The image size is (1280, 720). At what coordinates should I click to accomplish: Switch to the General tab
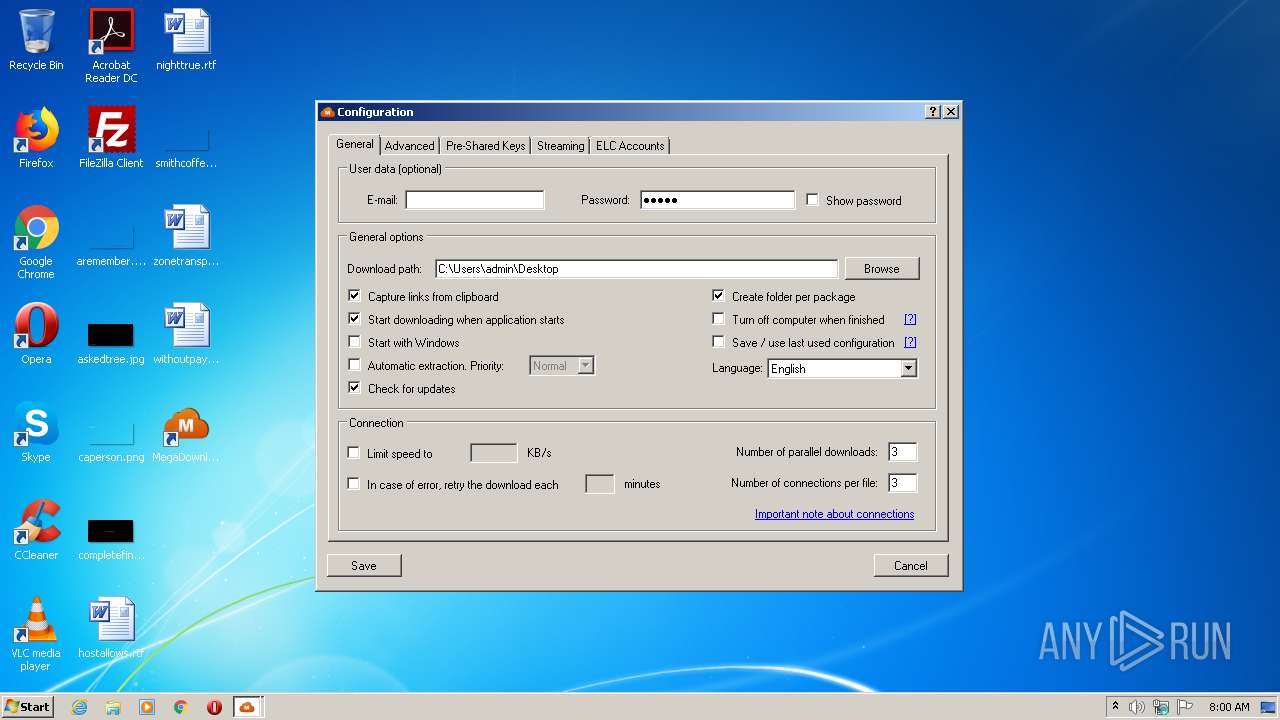[x=355, y=144]
